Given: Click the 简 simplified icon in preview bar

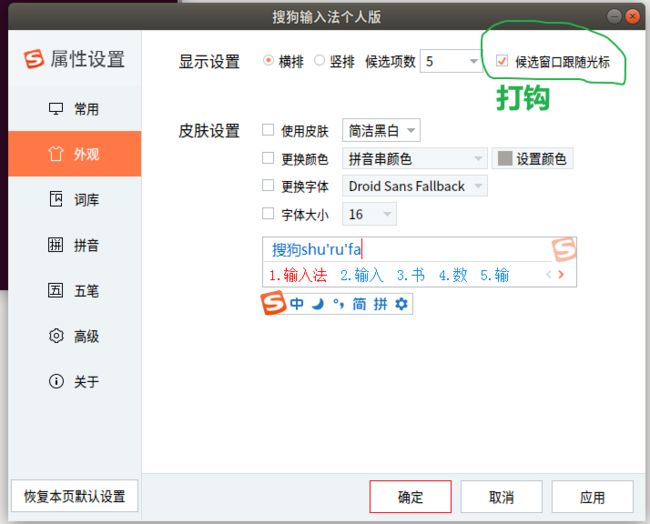Looking at the screenshot, I should click(359, 304).
